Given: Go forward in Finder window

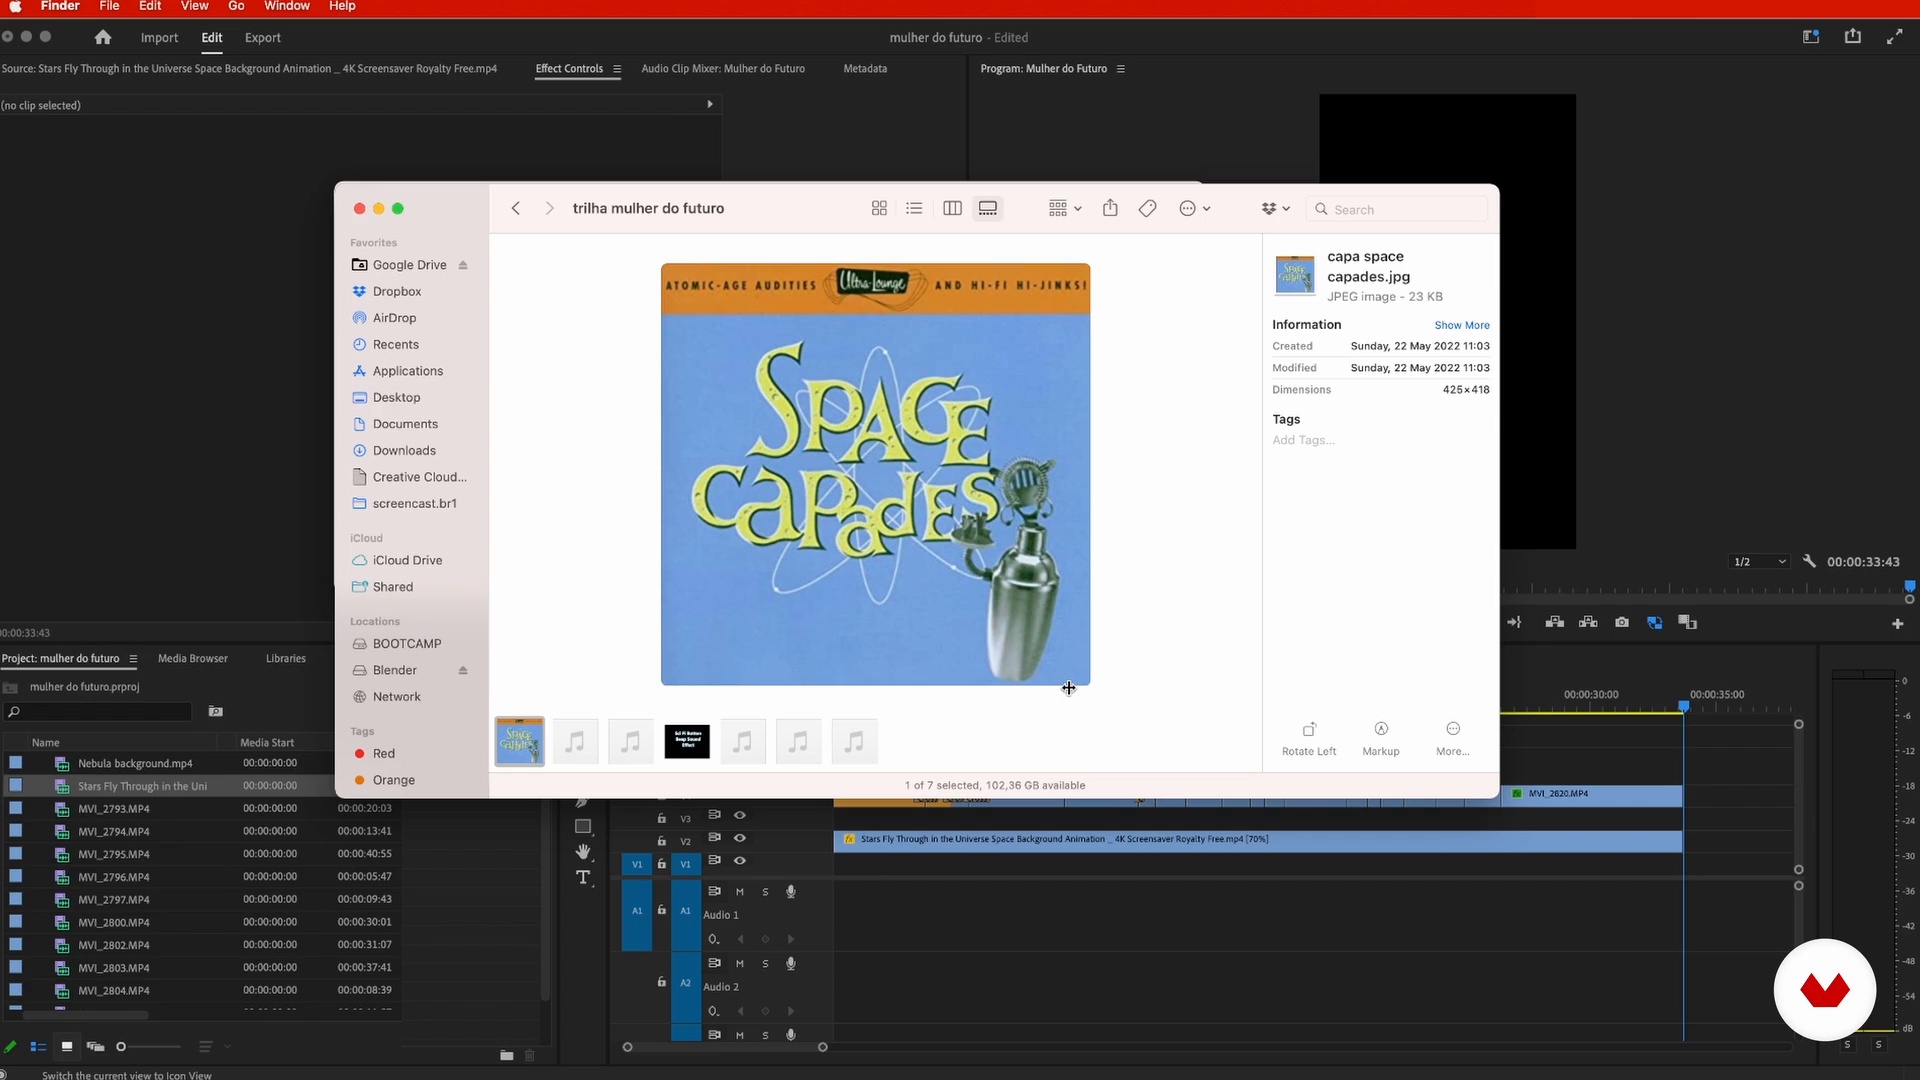Looking at the screenshot, I should (x=549, y=208).
